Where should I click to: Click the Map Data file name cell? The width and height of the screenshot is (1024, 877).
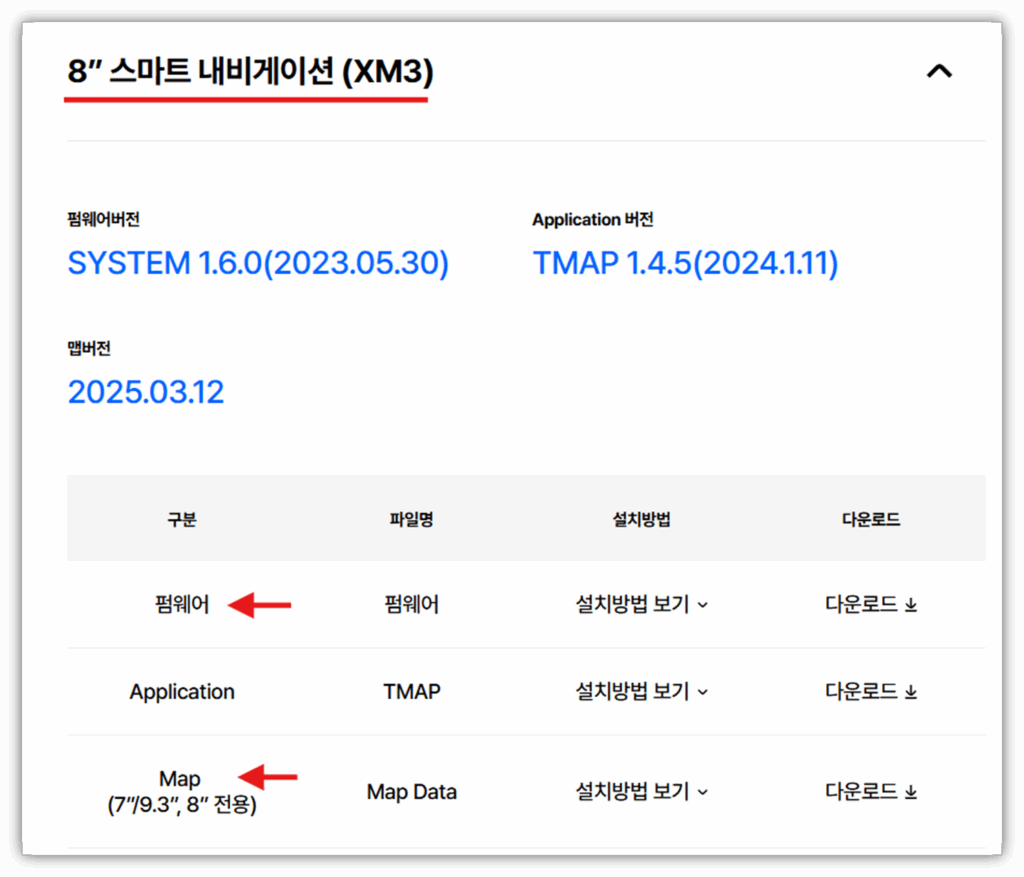(411, 791)
